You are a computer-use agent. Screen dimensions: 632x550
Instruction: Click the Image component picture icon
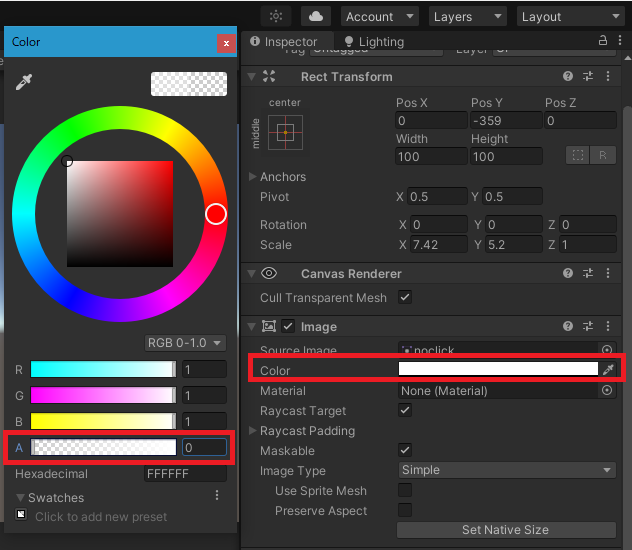(269, 326)
